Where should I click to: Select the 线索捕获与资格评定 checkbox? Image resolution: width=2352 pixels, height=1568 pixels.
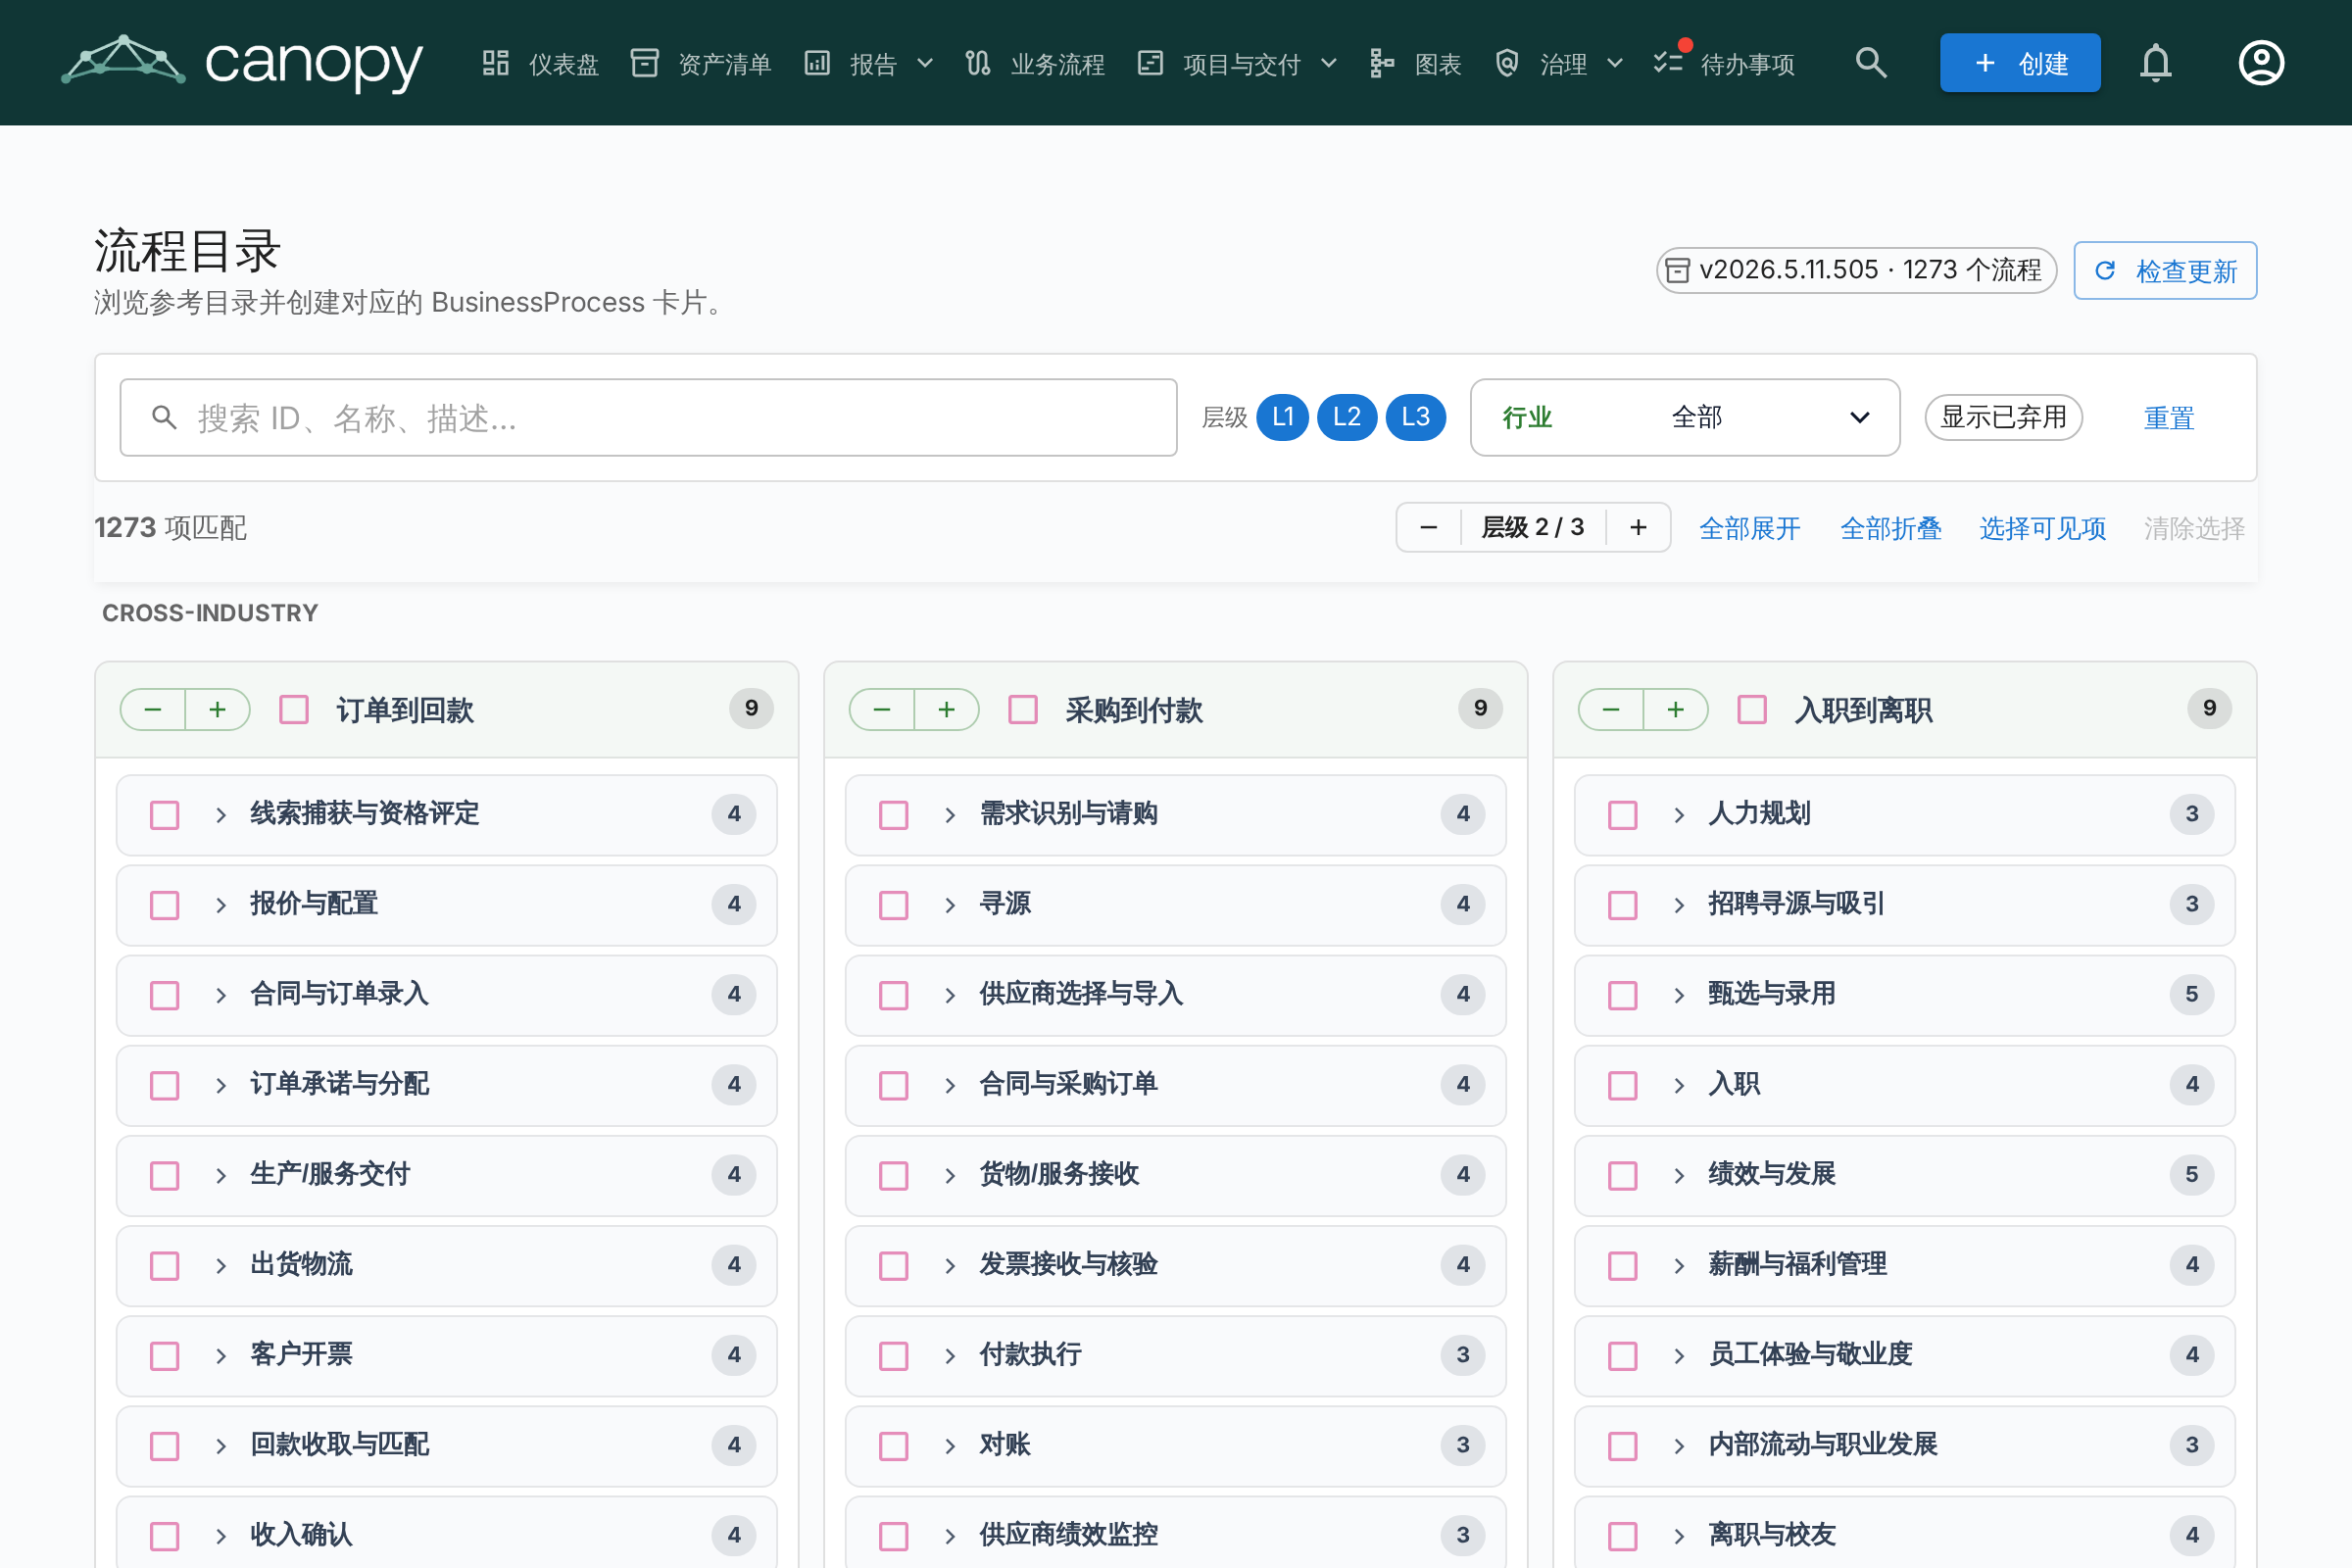pos(165,815)
